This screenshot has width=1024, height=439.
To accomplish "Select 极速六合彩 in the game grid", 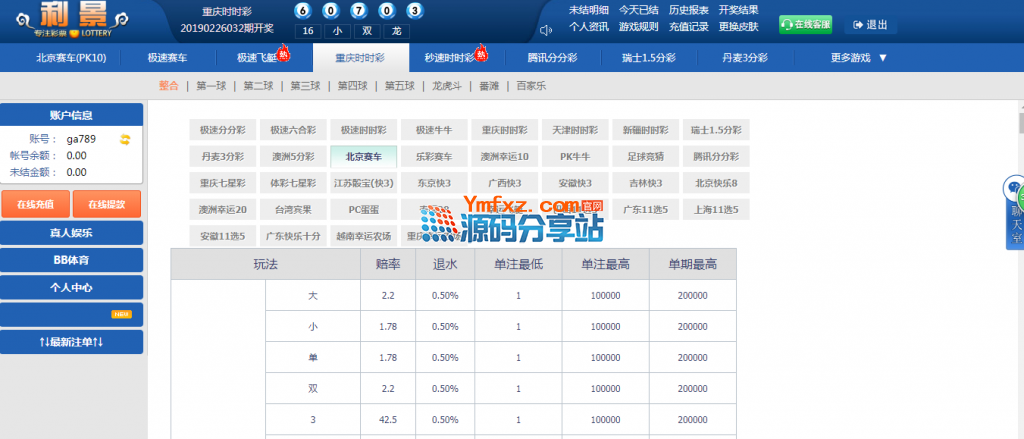I will 292,131.
